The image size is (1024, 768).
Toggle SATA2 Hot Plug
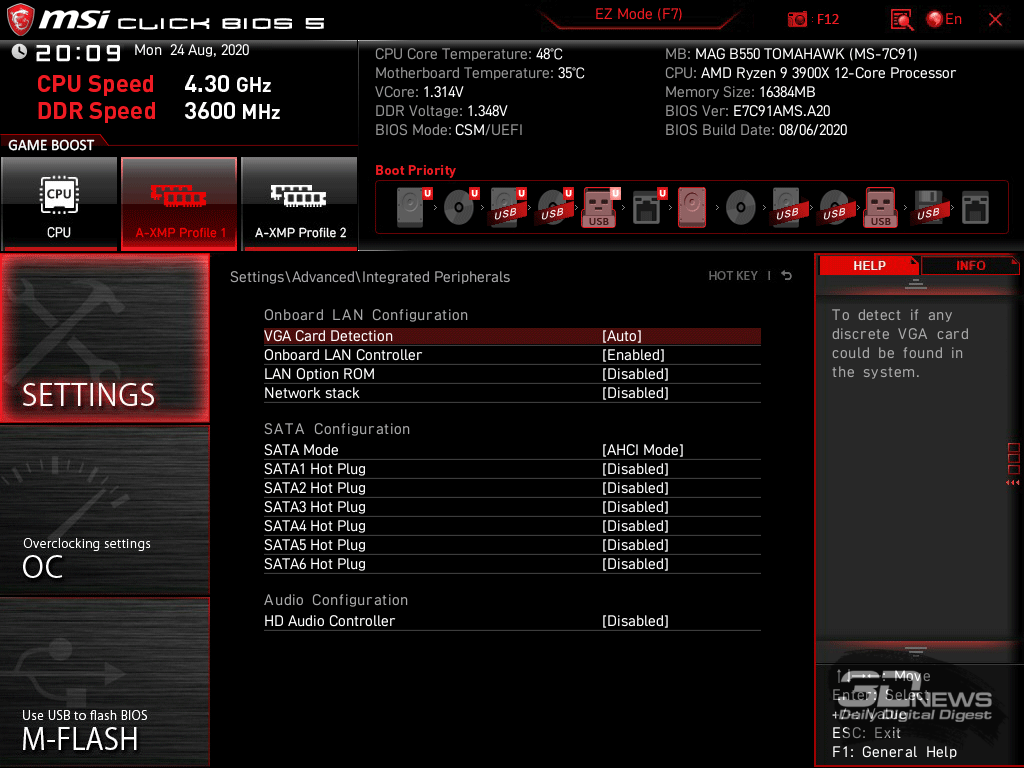[x=512, y=488]
